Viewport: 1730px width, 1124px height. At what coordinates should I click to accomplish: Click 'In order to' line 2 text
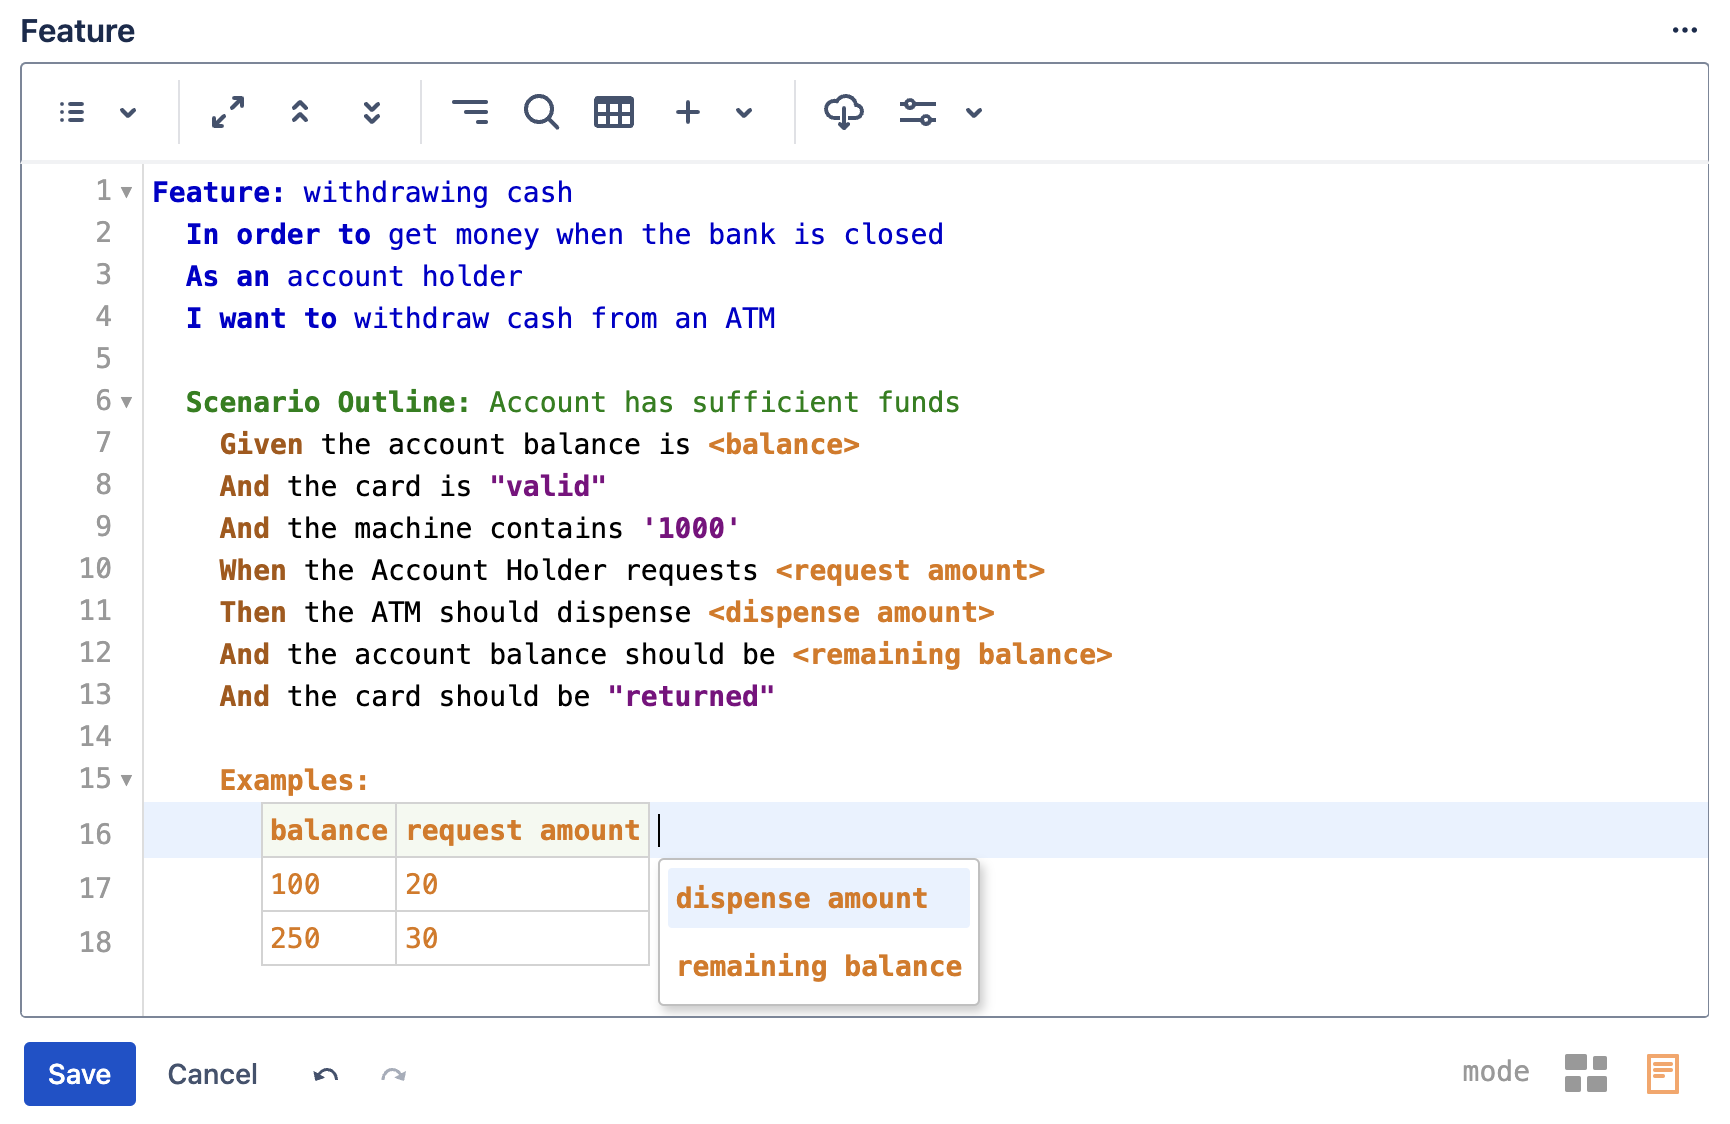[x=278, y=234]
